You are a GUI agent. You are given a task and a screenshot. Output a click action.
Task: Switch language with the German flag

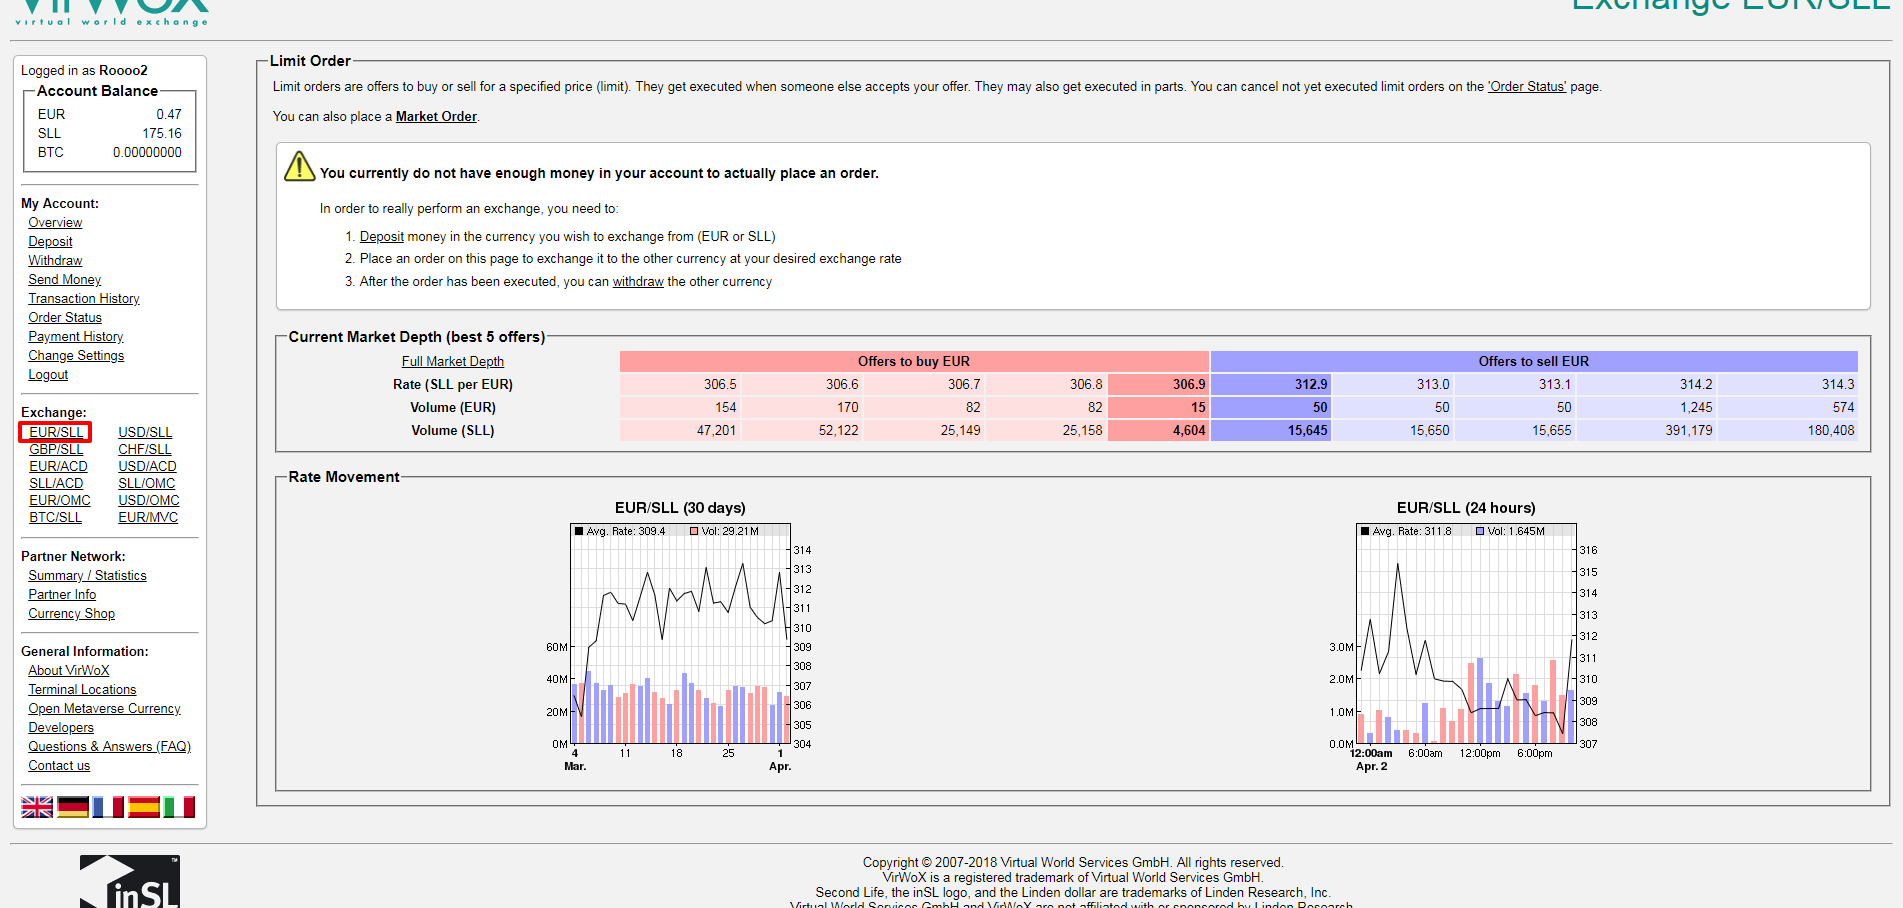point(73,807)
